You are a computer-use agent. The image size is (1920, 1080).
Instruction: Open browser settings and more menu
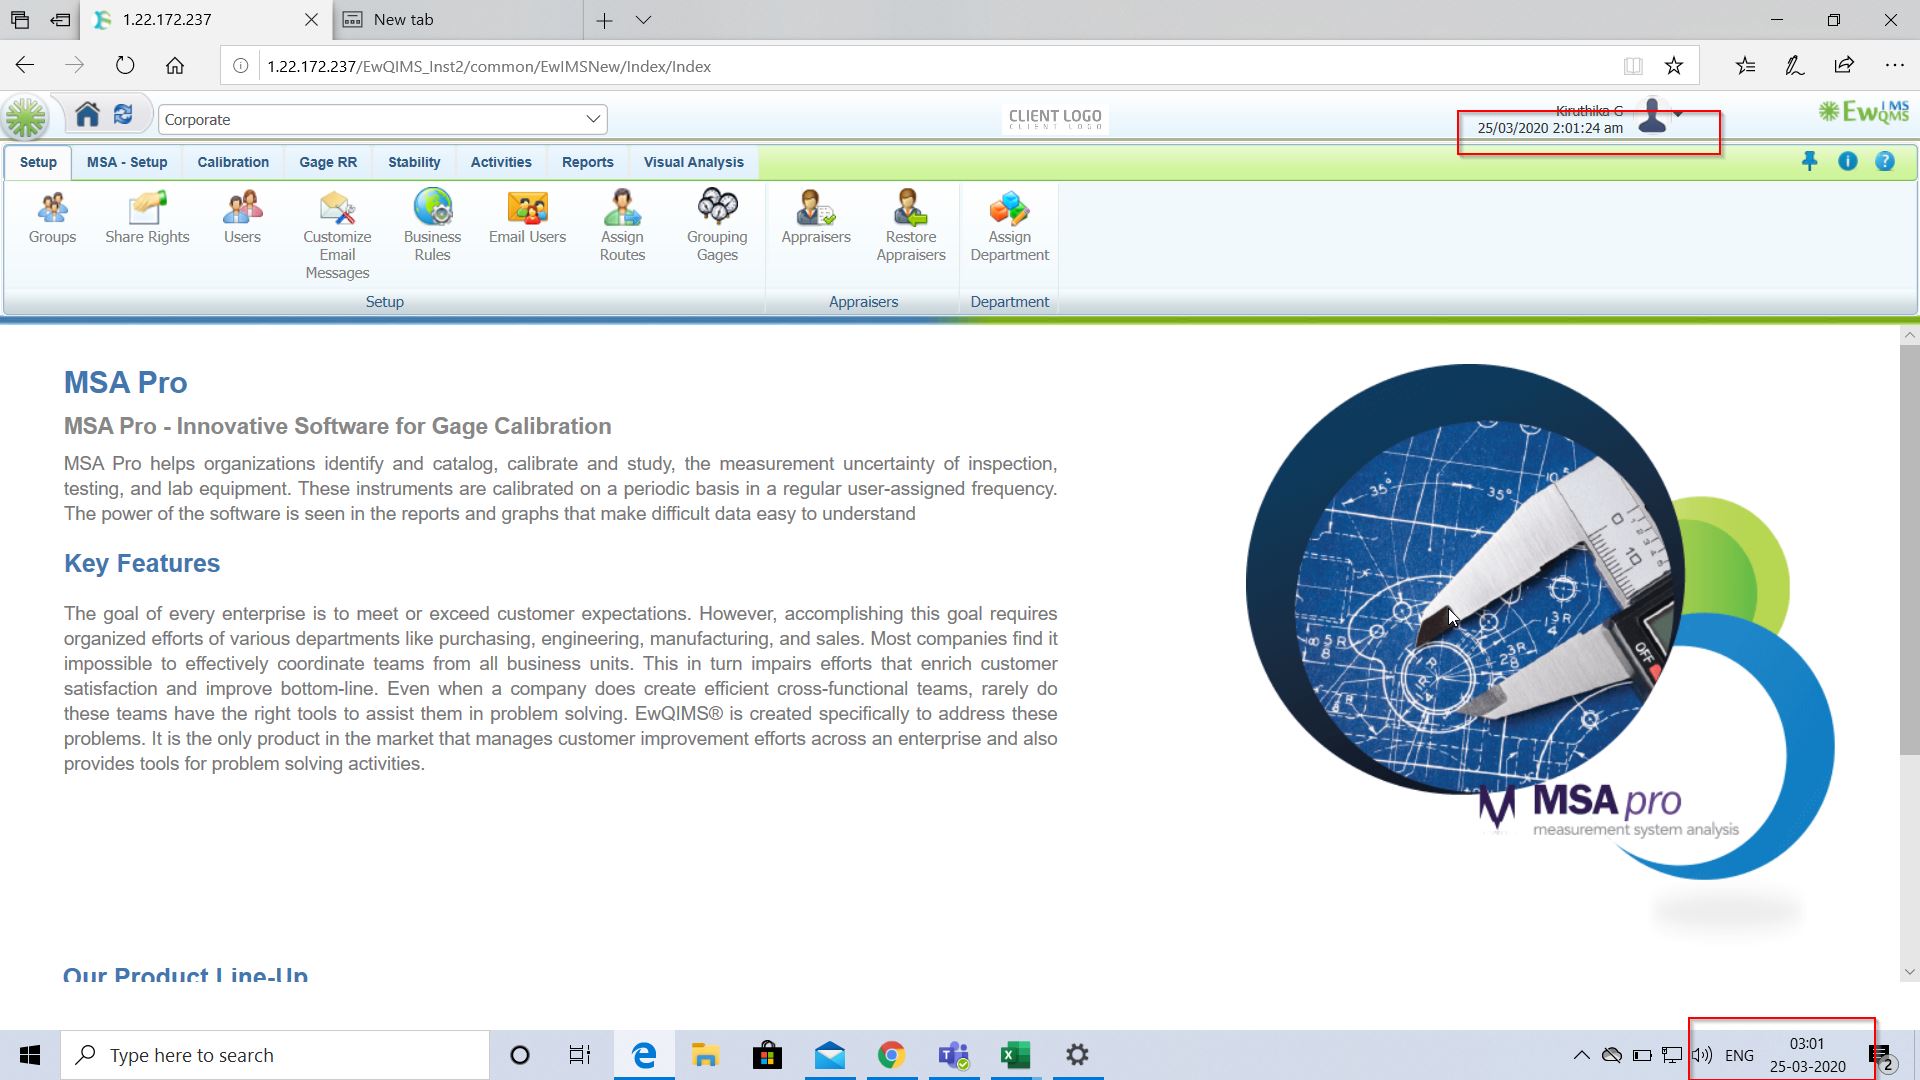pos(1894,66)
